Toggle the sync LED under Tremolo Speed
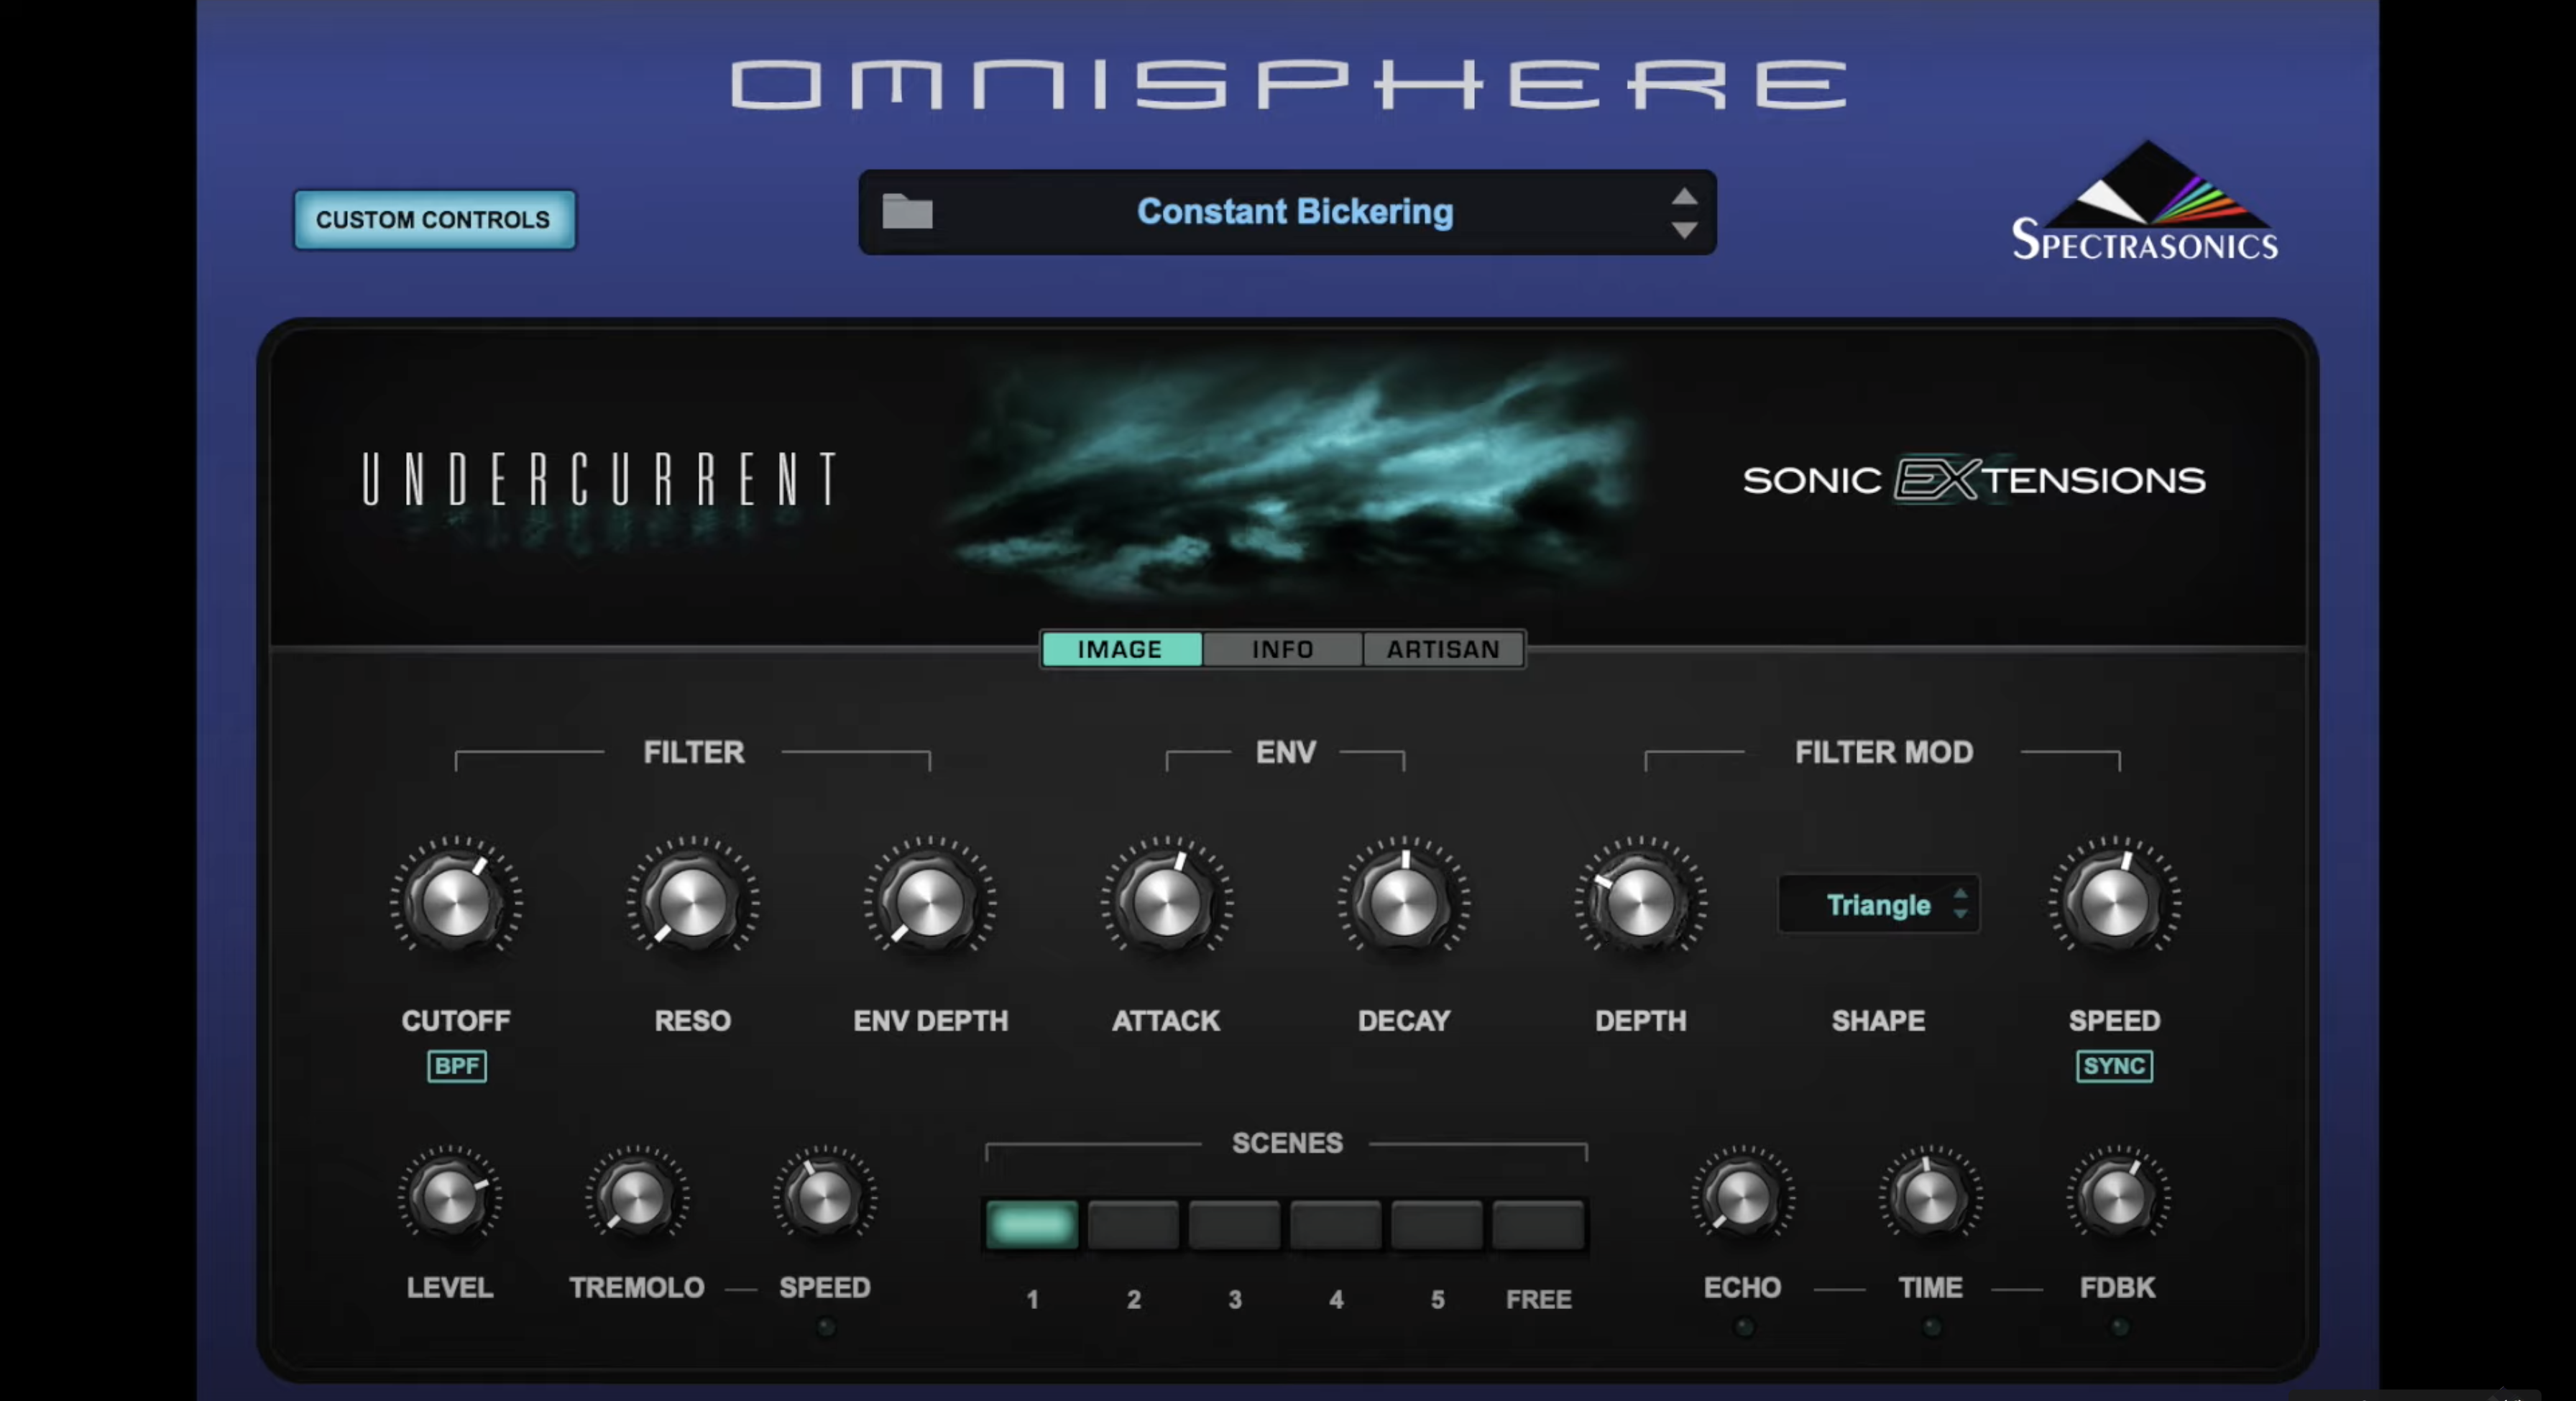The image size is (2576, 1401). (825, 1328)
